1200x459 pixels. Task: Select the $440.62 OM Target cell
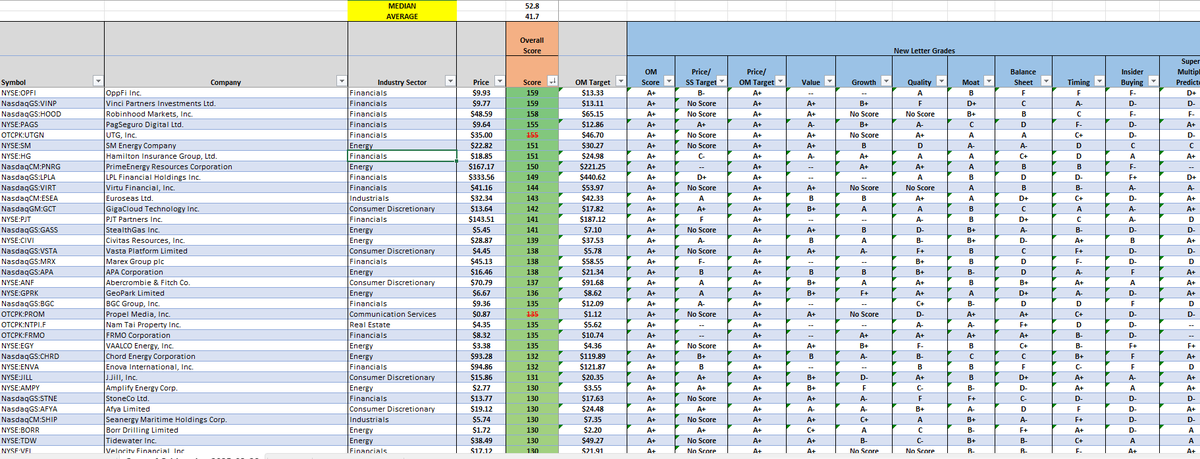click(x=593, y=176)
